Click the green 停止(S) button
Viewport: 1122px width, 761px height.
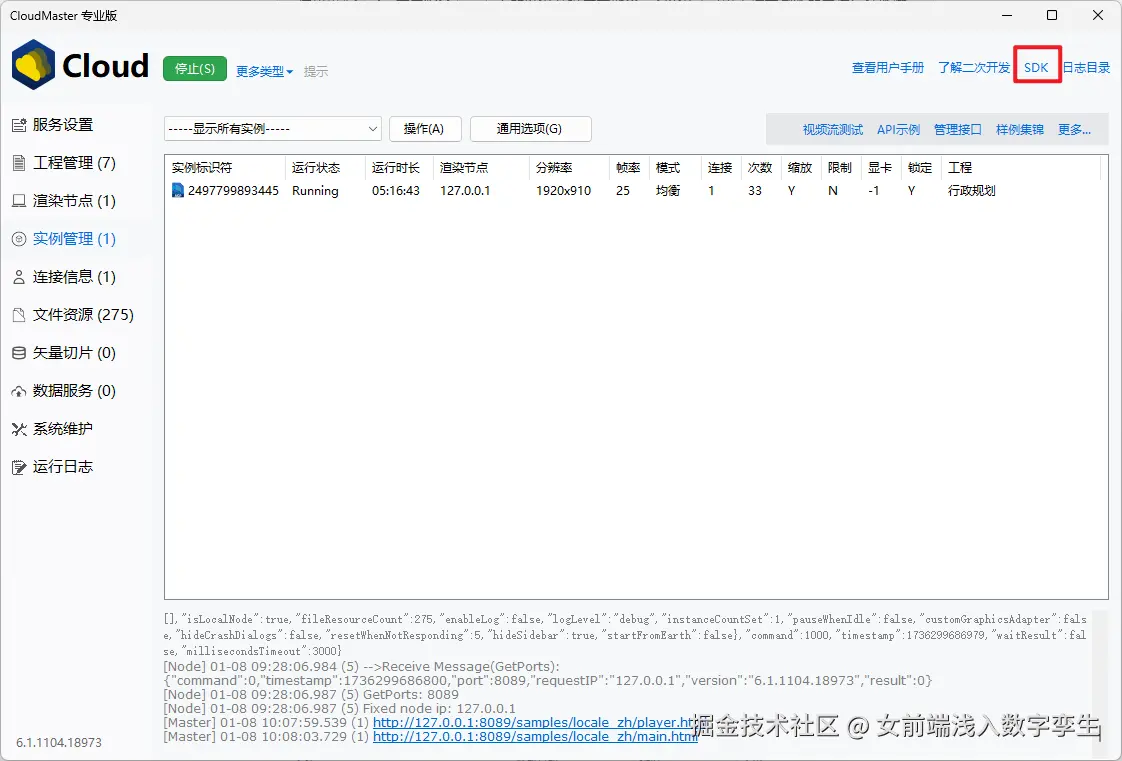click(195, 69)
